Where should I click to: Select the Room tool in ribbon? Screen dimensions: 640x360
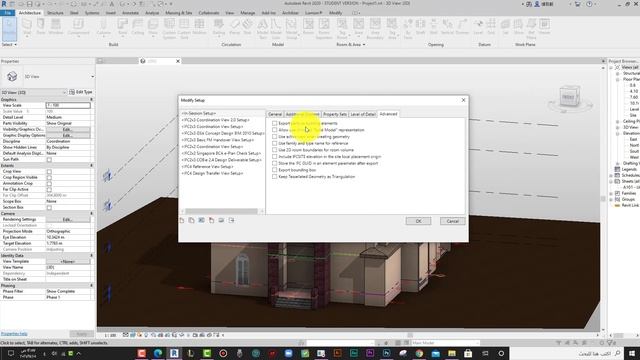tap(308, 27)
